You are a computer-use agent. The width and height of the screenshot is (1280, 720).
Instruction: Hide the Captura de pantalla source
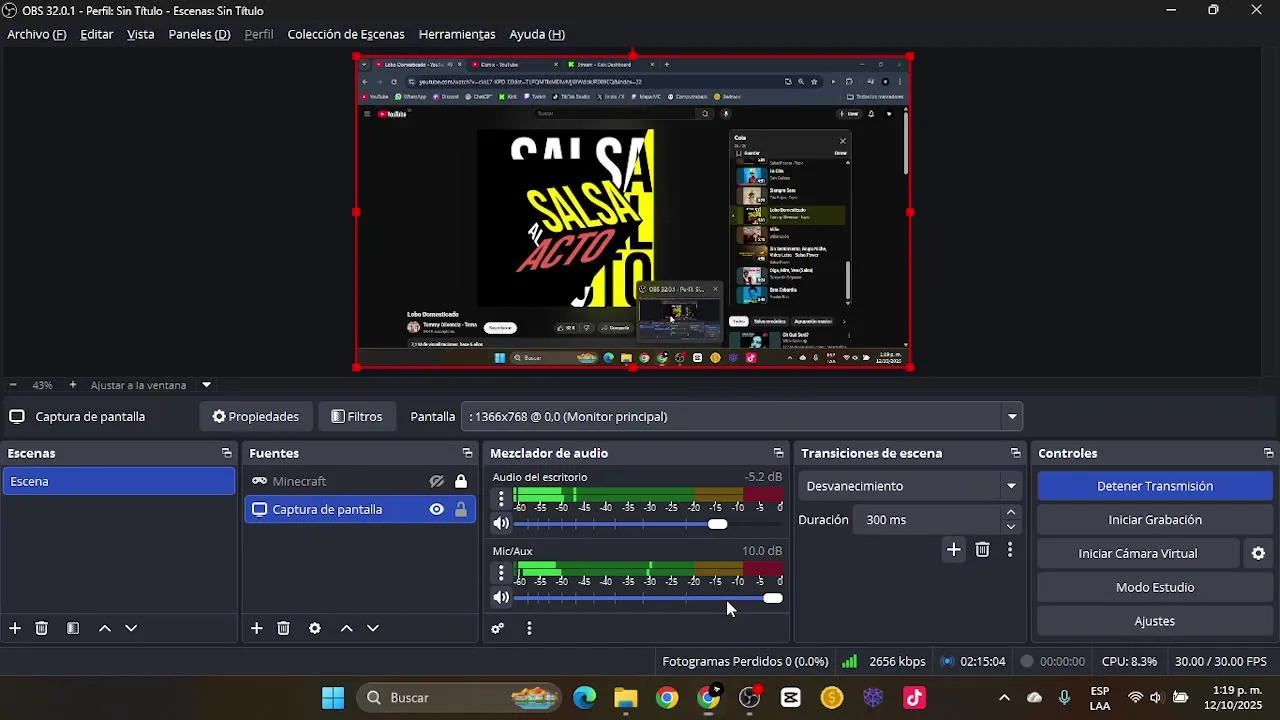(437, 509)
